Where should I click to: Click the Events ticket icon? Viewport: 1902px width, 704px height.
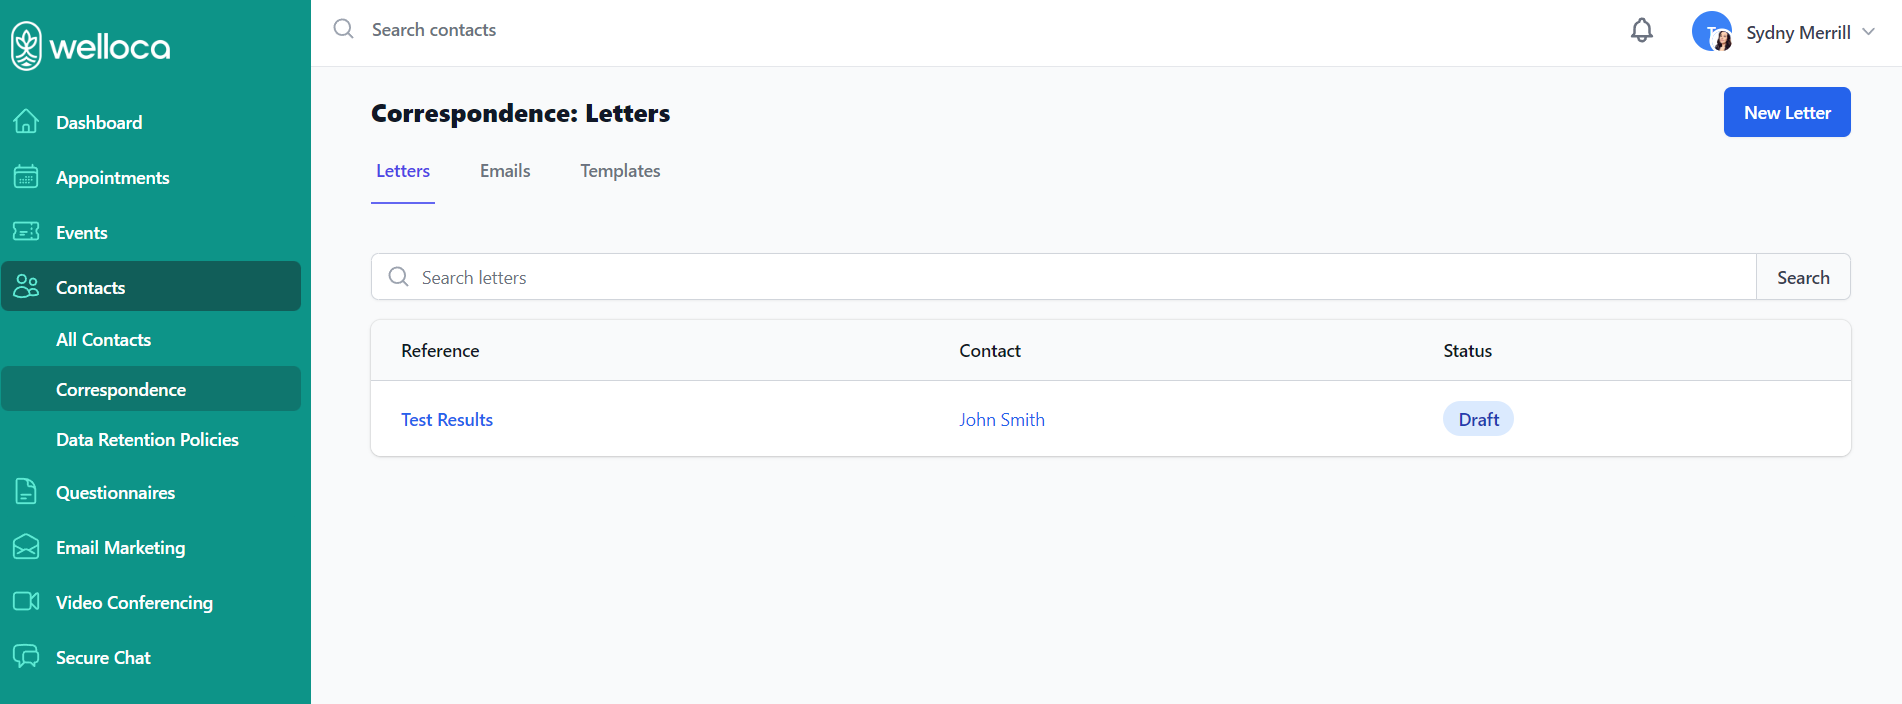26,232
